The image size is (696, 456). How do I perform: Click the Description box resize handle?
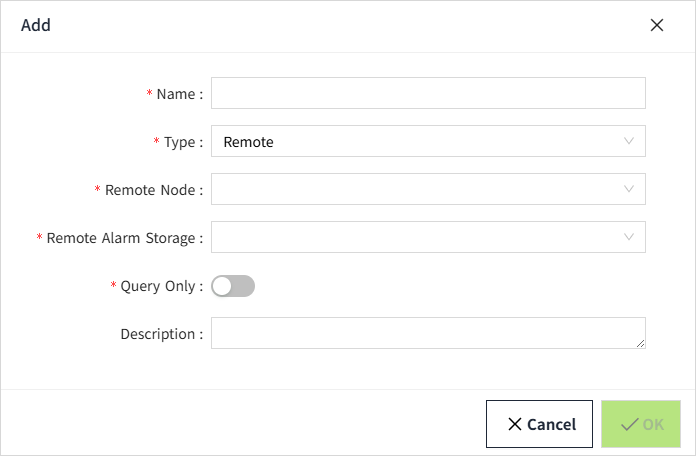pos(640,343)
